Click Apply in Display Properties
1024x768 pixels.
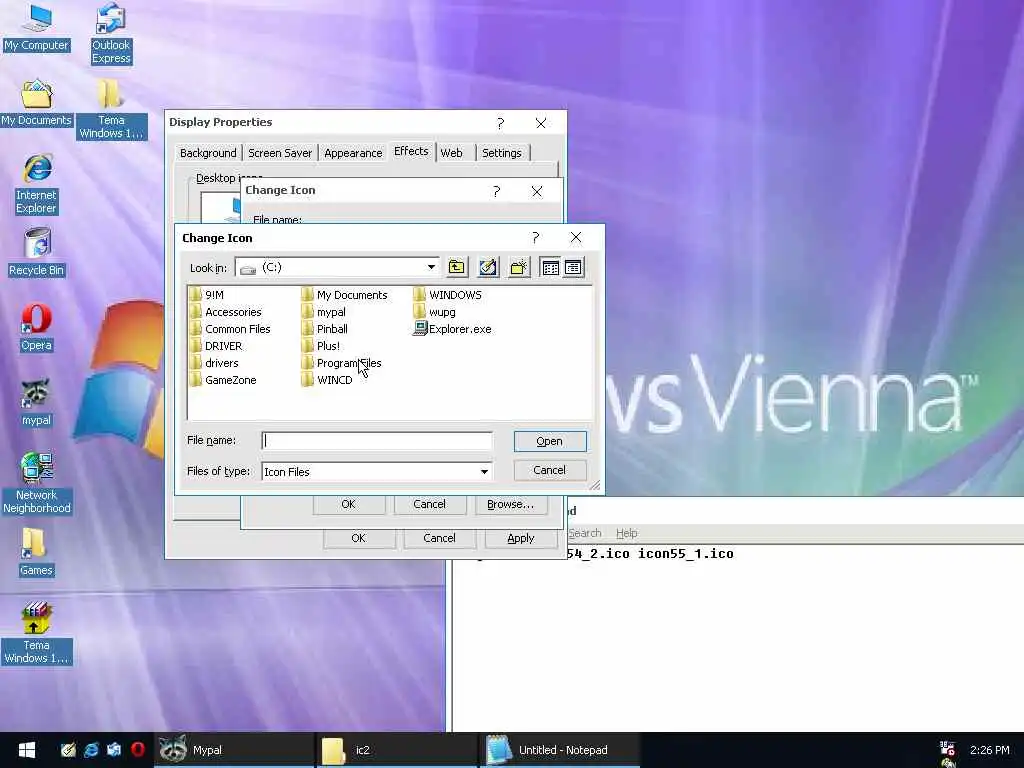pyautogui.click(x=520, y=538)
